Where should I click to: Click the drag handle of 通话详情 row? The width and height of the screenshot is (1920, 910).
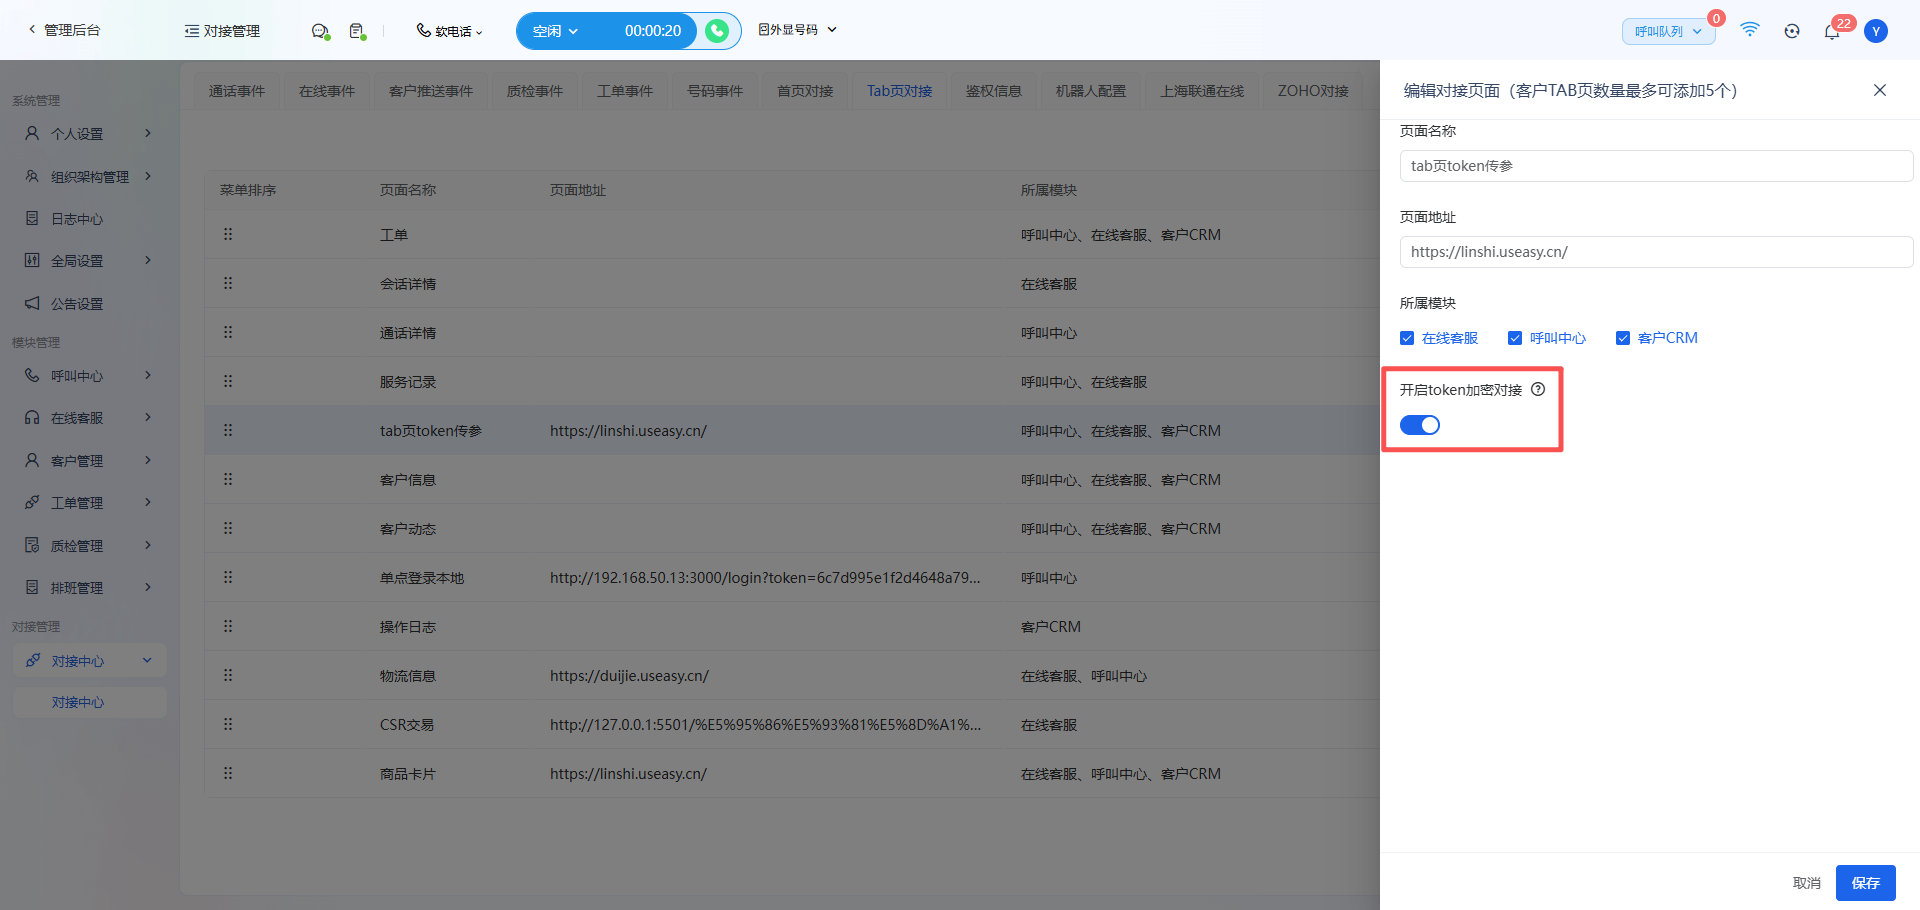coord(228,332)
